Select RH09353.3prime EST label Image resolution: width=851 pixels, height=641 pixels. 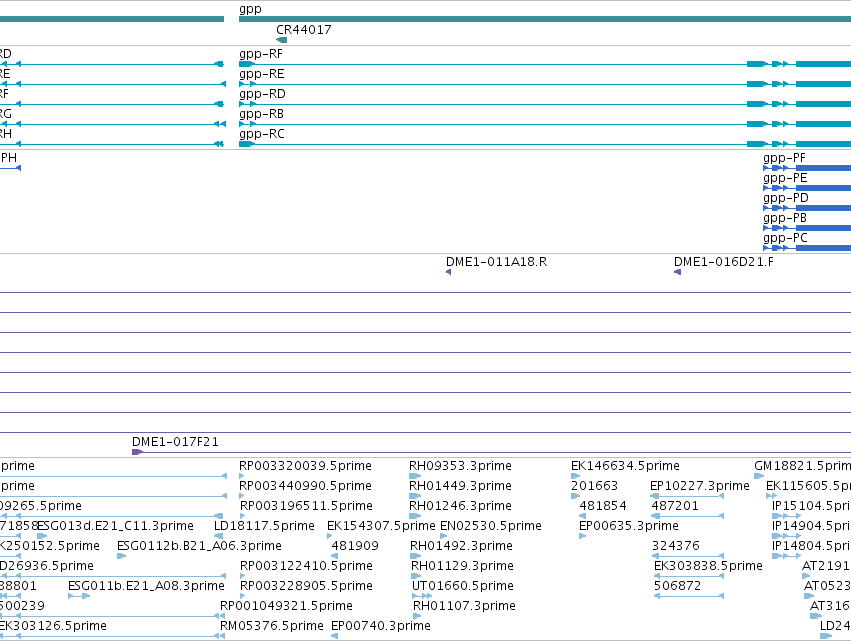pyautogui.click(x=460, y=466)
